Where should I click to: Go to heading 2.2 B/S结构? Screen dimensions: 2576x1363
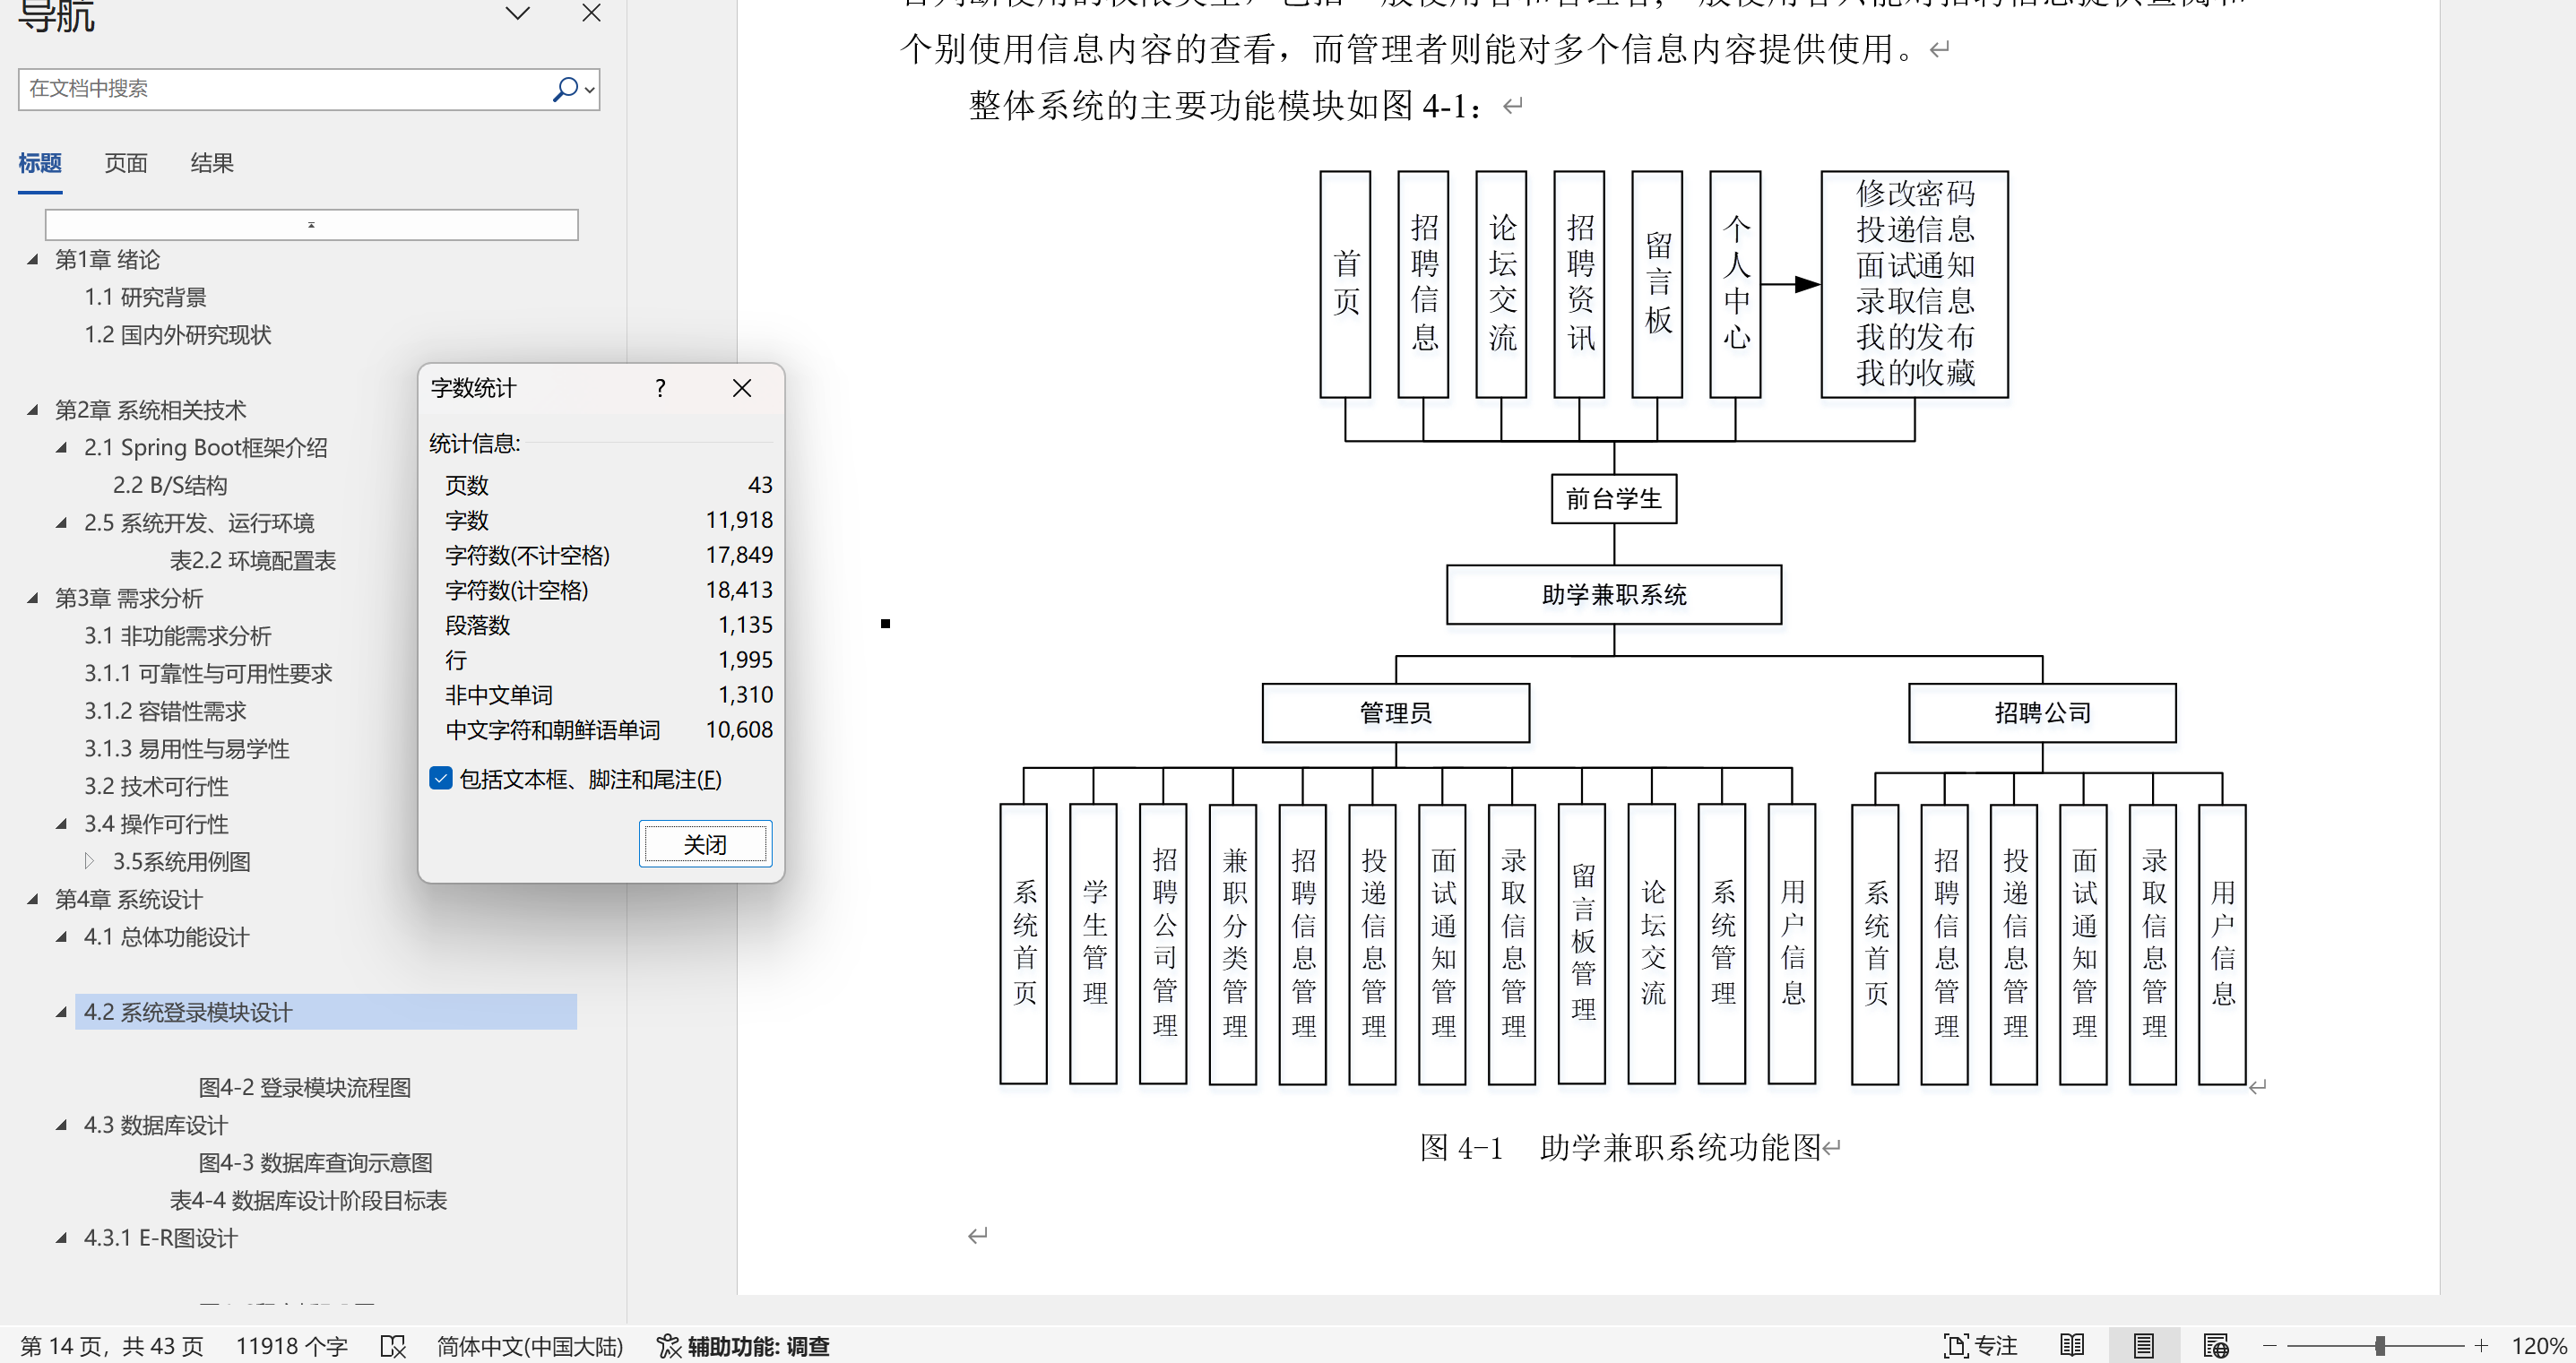pos(170,485)
